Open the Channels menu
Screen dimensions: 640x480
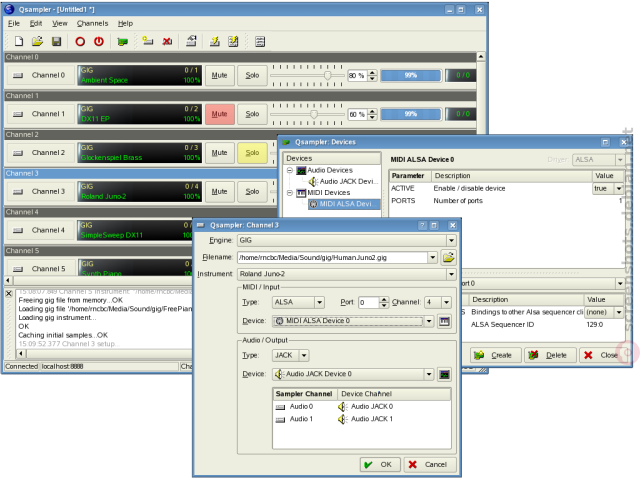[92, 24]
